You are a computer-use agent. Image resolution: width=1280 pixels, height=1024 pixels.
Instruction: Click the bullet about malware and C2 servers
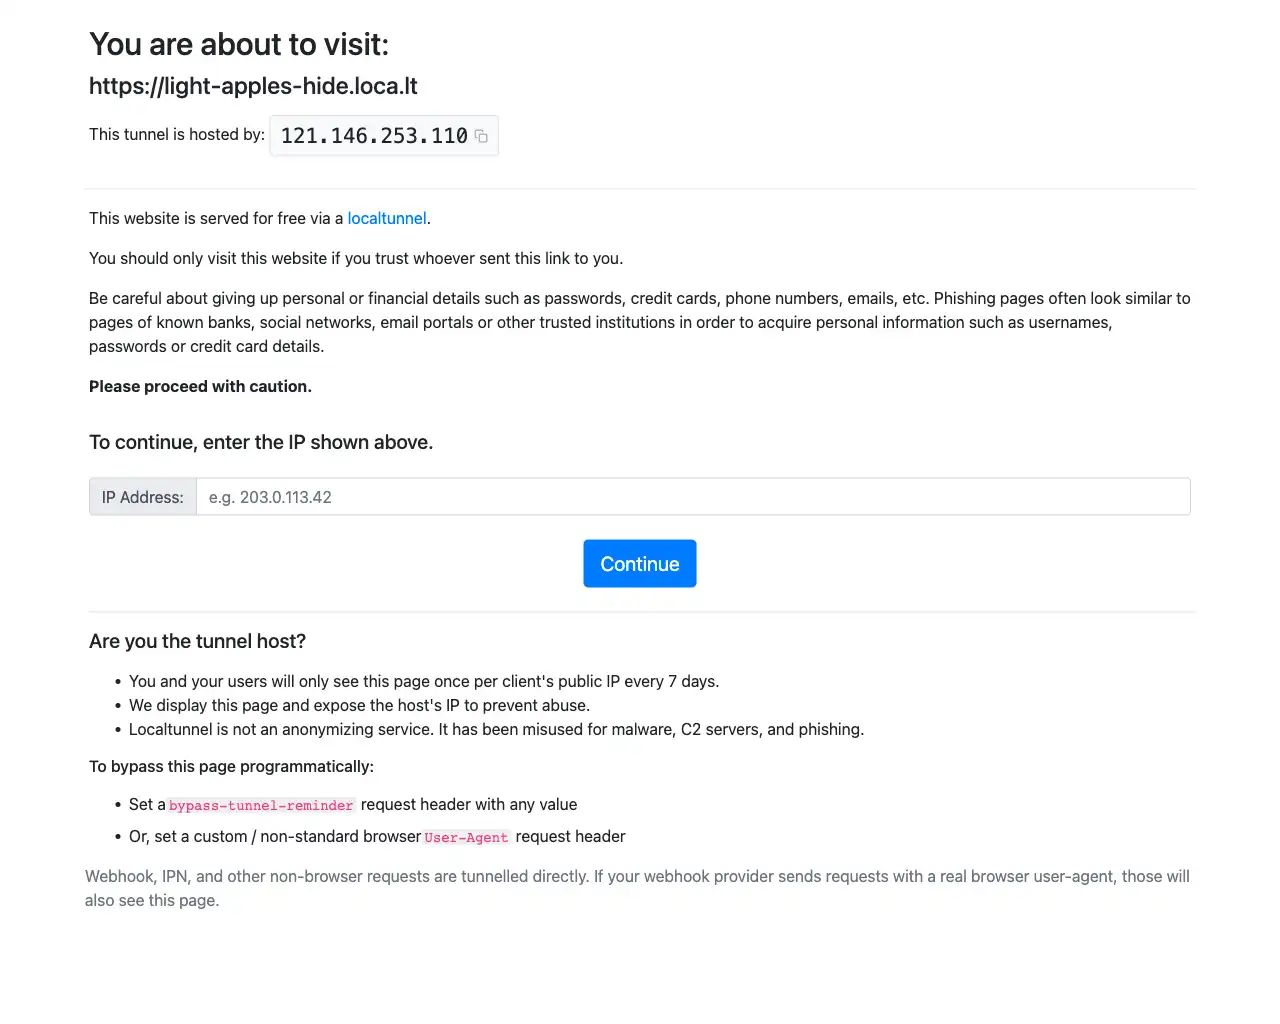[496, 729]
